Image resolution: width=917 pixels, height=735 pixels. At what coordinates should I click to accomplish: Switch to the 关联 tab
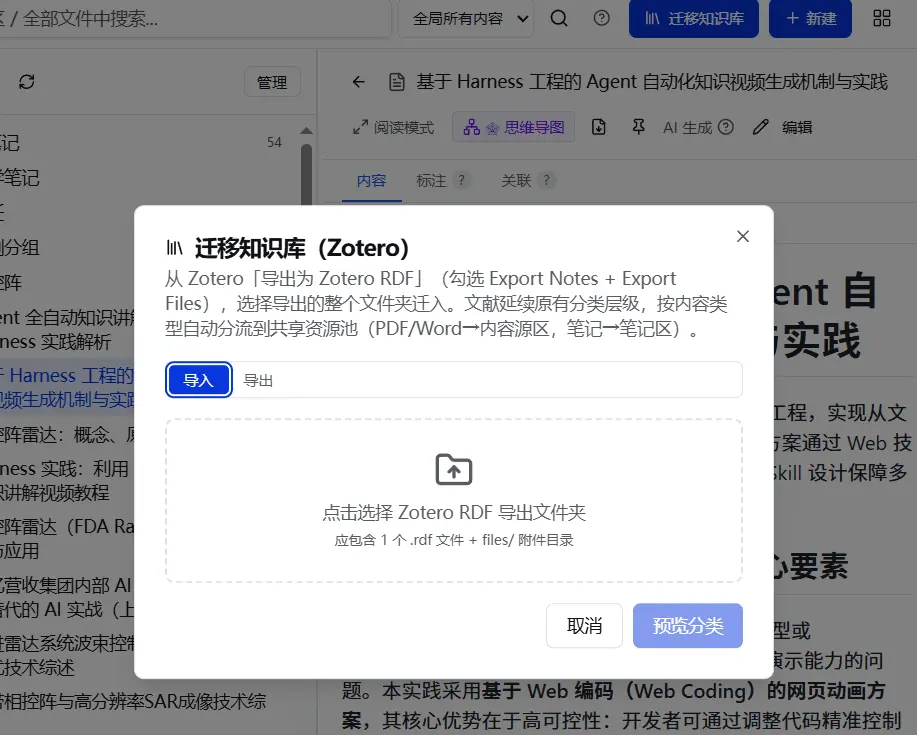click(516, 181)
